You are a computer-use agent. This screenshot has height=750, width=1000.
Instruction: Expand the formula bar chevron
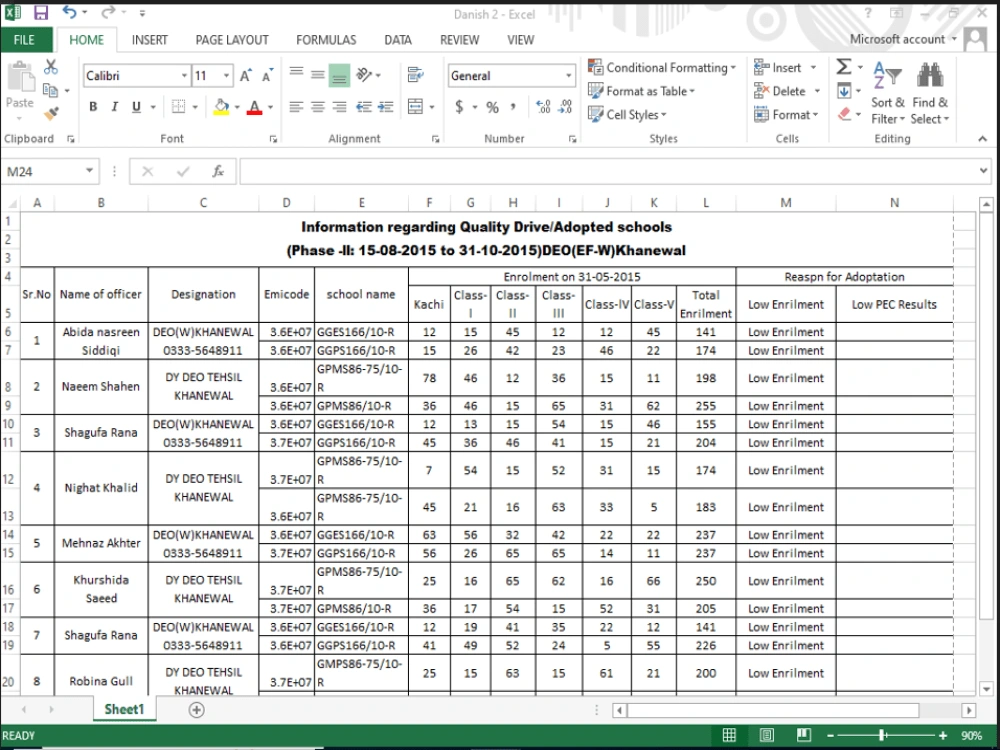983,170
